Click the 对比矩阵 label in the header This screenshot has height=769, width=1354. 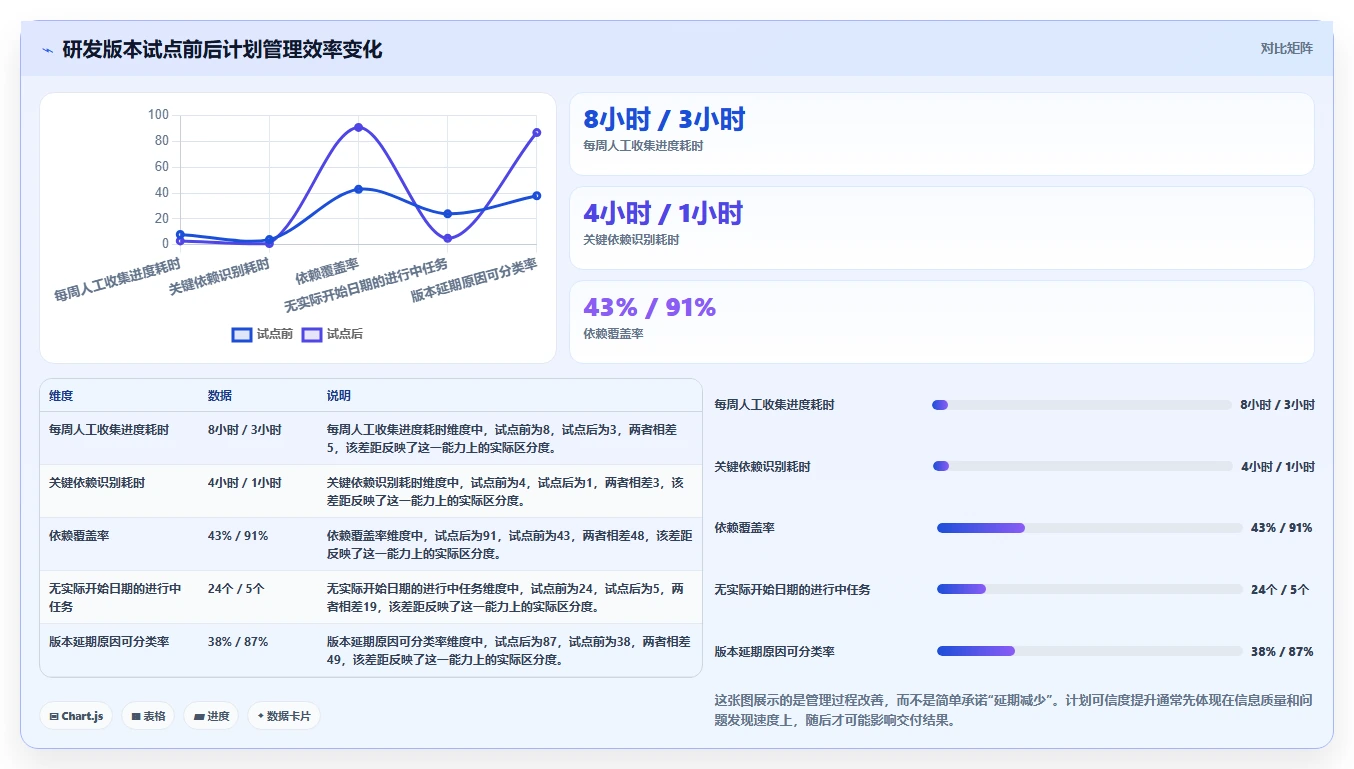click(x=1286, y=48)
